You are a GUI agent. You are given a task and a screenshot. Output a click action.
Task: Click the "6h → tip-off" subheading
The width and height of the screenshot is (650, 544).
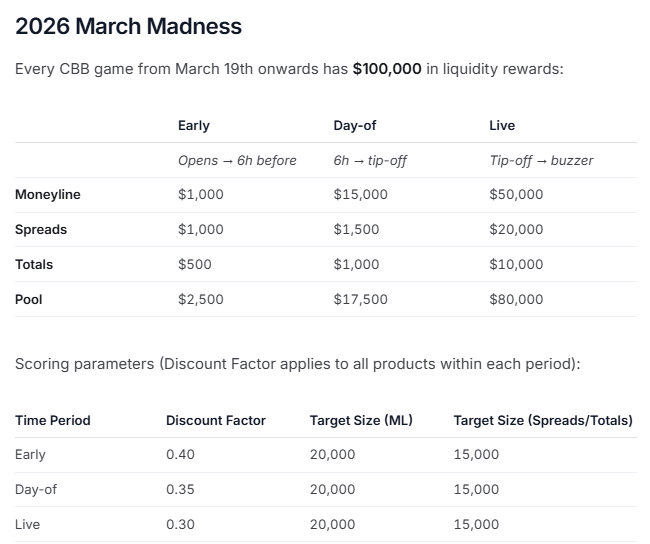pyautogui.click(x=370, y=160)
